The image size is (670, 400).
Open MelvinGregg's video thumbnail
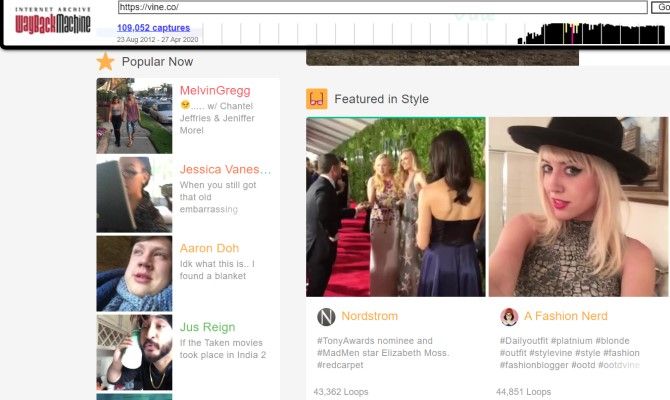pyautogui.click(x=134, y=115)
